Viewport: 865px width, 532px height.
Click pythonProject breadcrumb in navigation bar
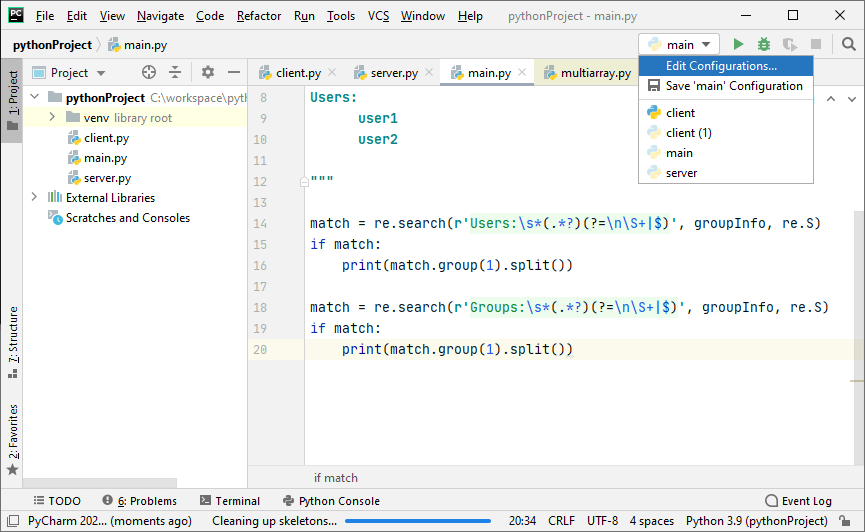52,45
